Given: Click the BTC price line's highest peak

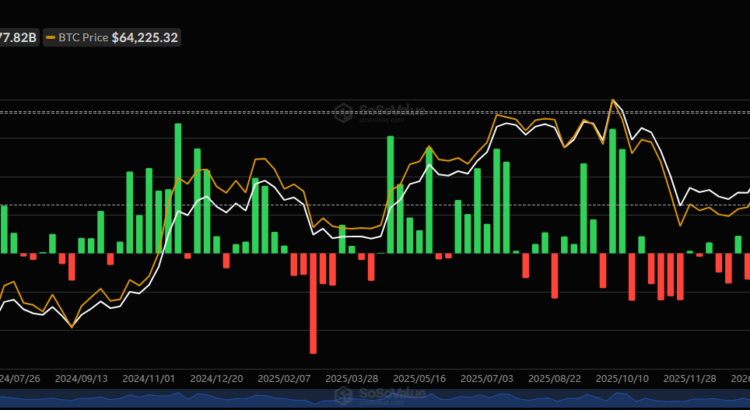Looking at the screenshot, I should tap(612, 100).
